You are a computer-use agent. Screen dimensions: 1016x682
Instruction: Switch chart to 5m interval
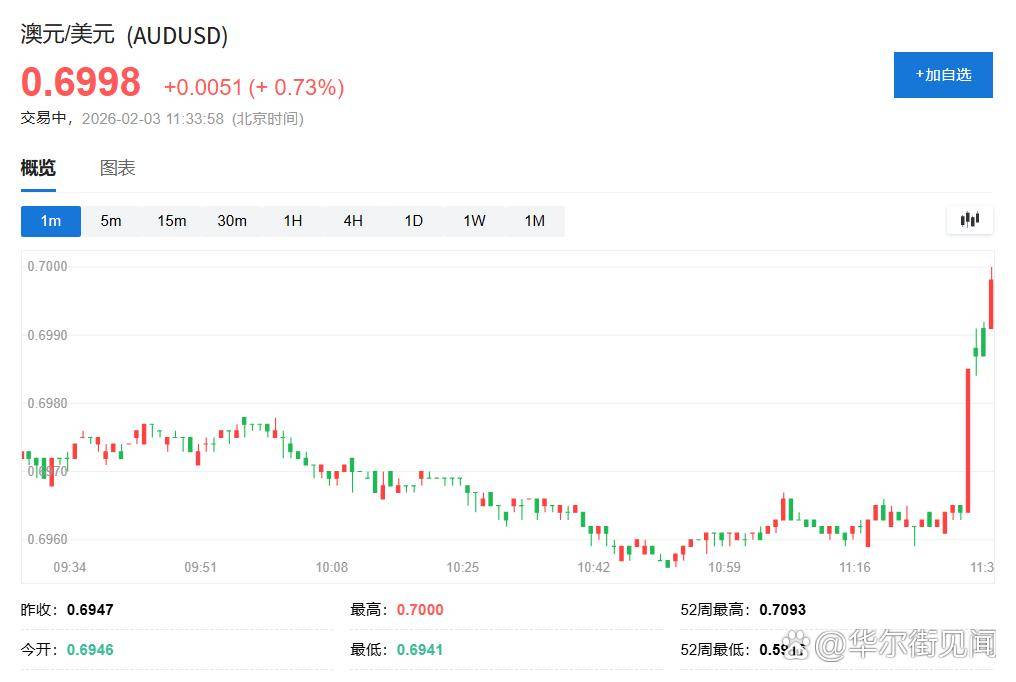tap(111, 221)
